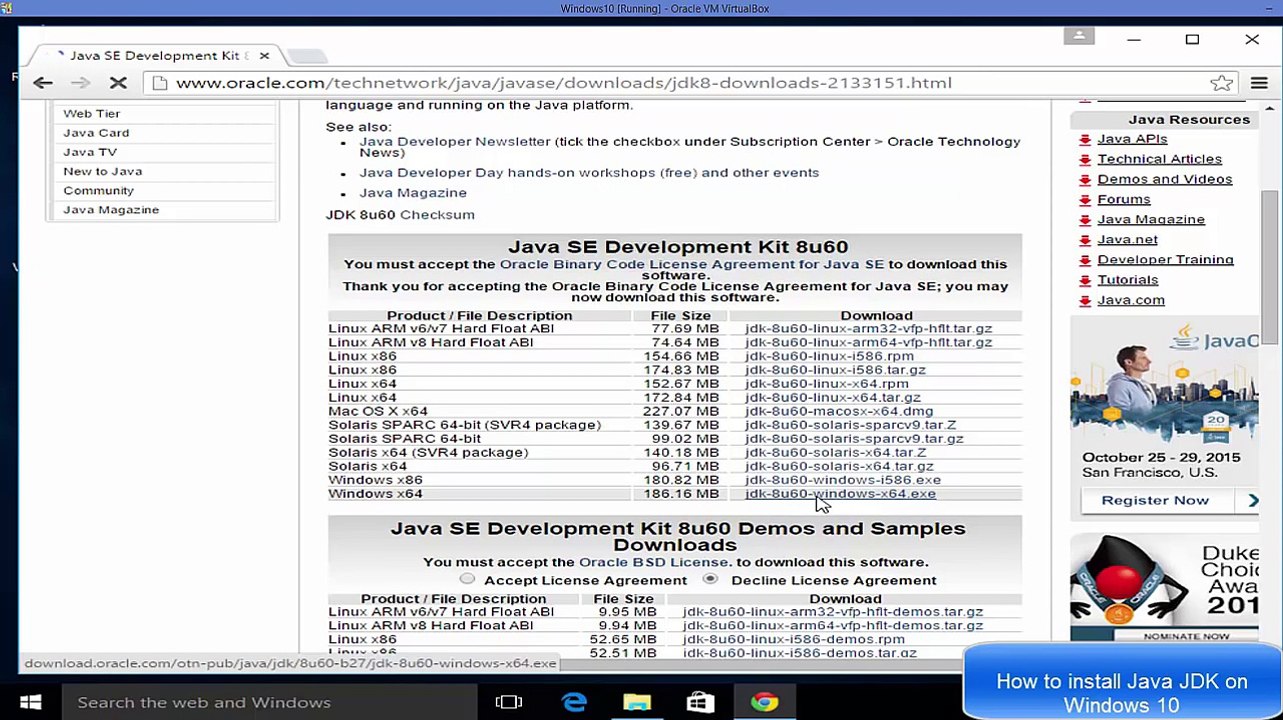This screenshot has width=1283, height=720.
Task: Click the Register Now button
Action: (1155, 500)
